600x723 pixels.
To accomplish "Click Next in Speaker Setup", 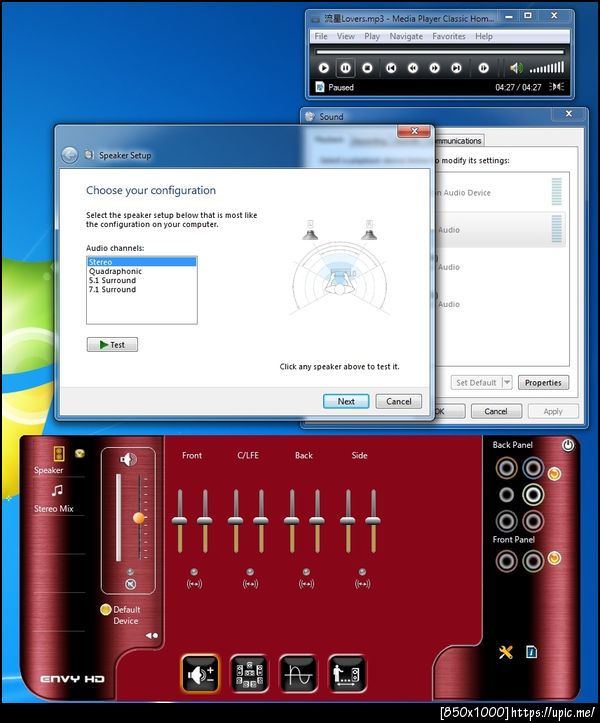I will pos(346,401).
